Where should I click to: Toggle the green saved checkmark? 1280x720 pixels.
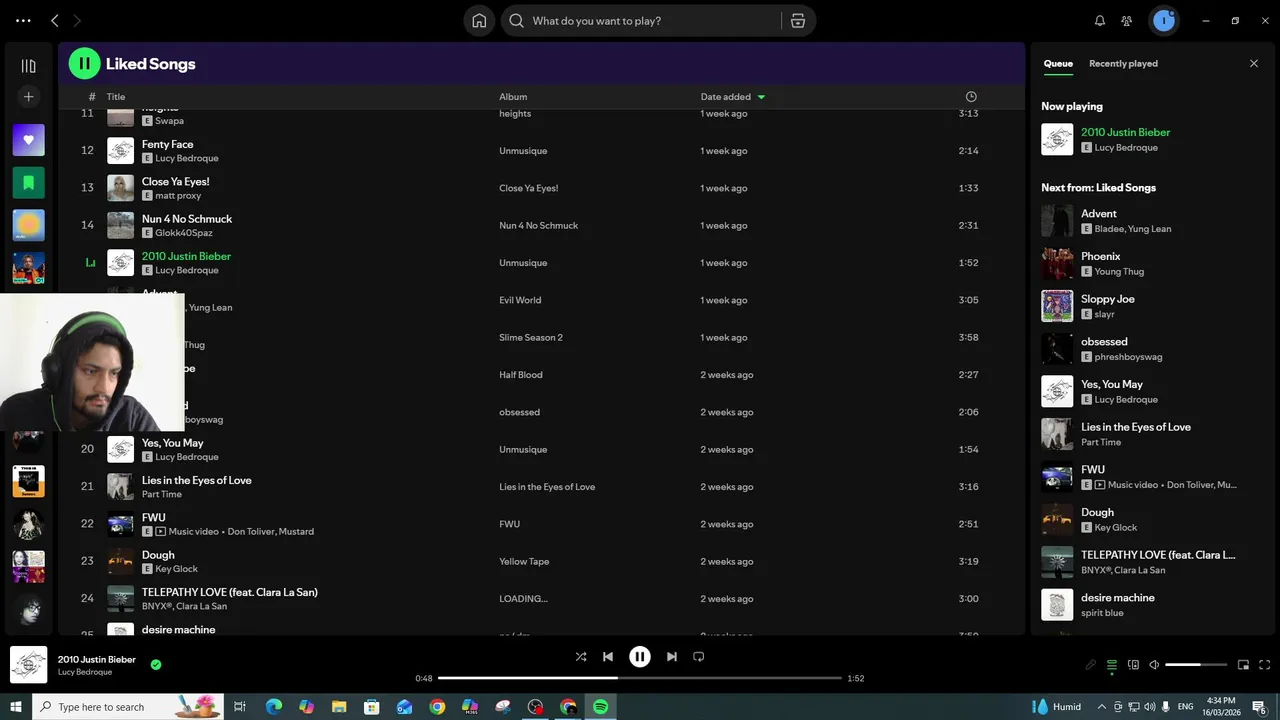[156, 664]
